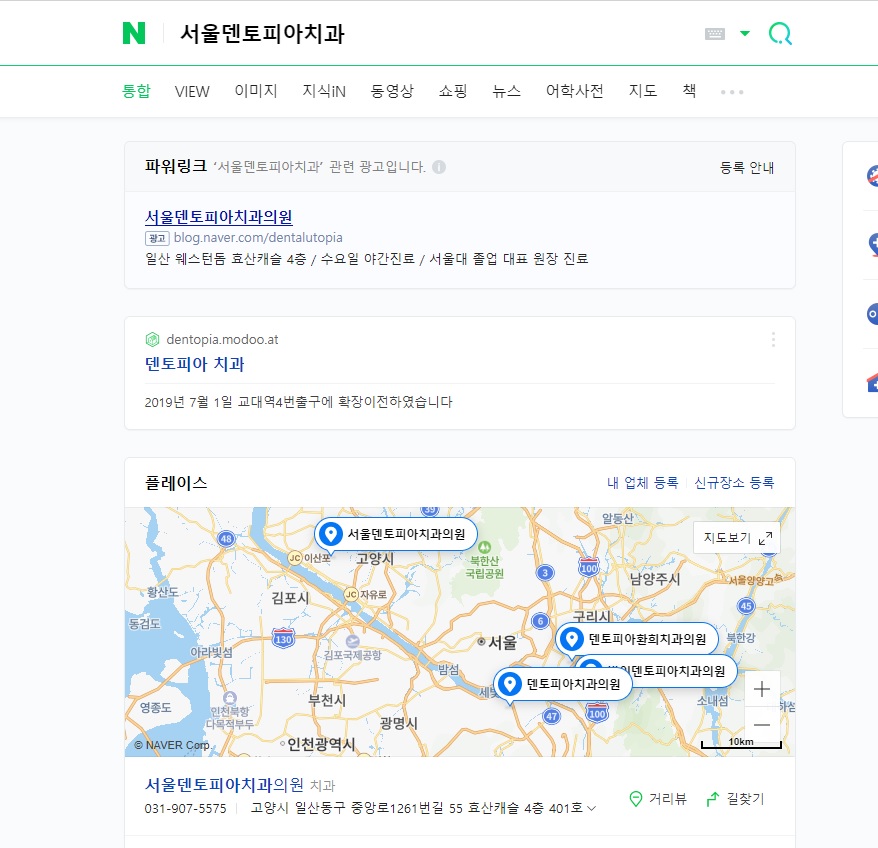878x848 pixels.
Task: Click the 내 업체 등록 link
Action: point(642,483)
